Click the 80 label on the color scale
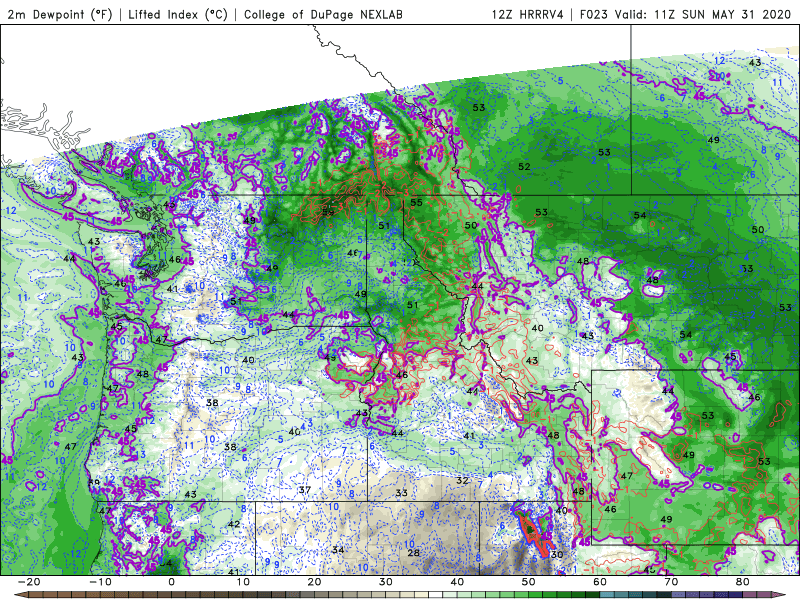 click(x=743, y=582)
